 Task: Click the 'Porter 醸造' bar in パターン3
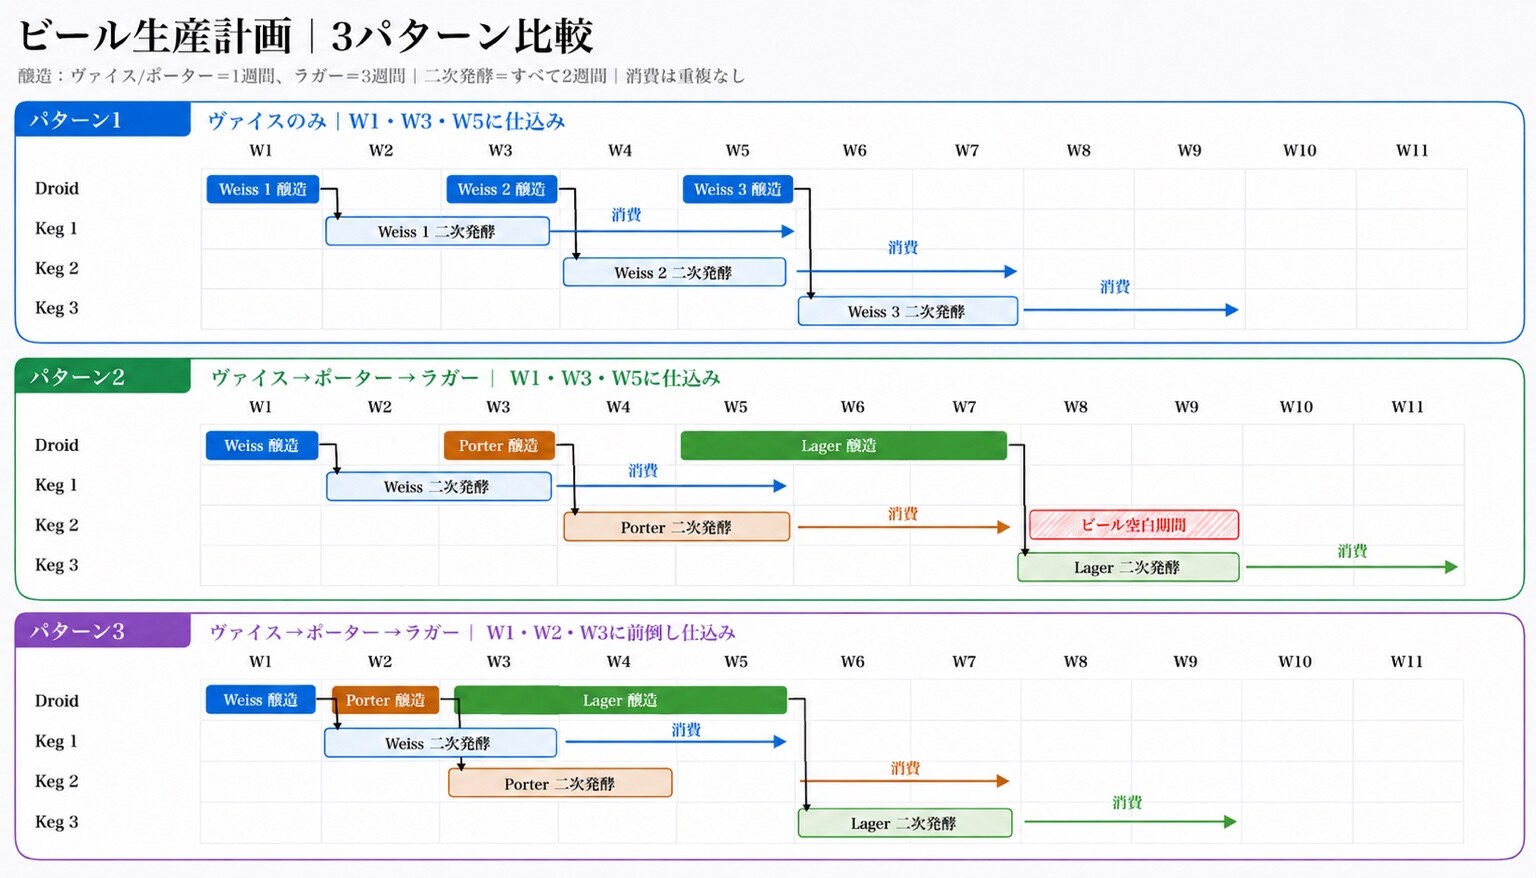click(387, 700)
